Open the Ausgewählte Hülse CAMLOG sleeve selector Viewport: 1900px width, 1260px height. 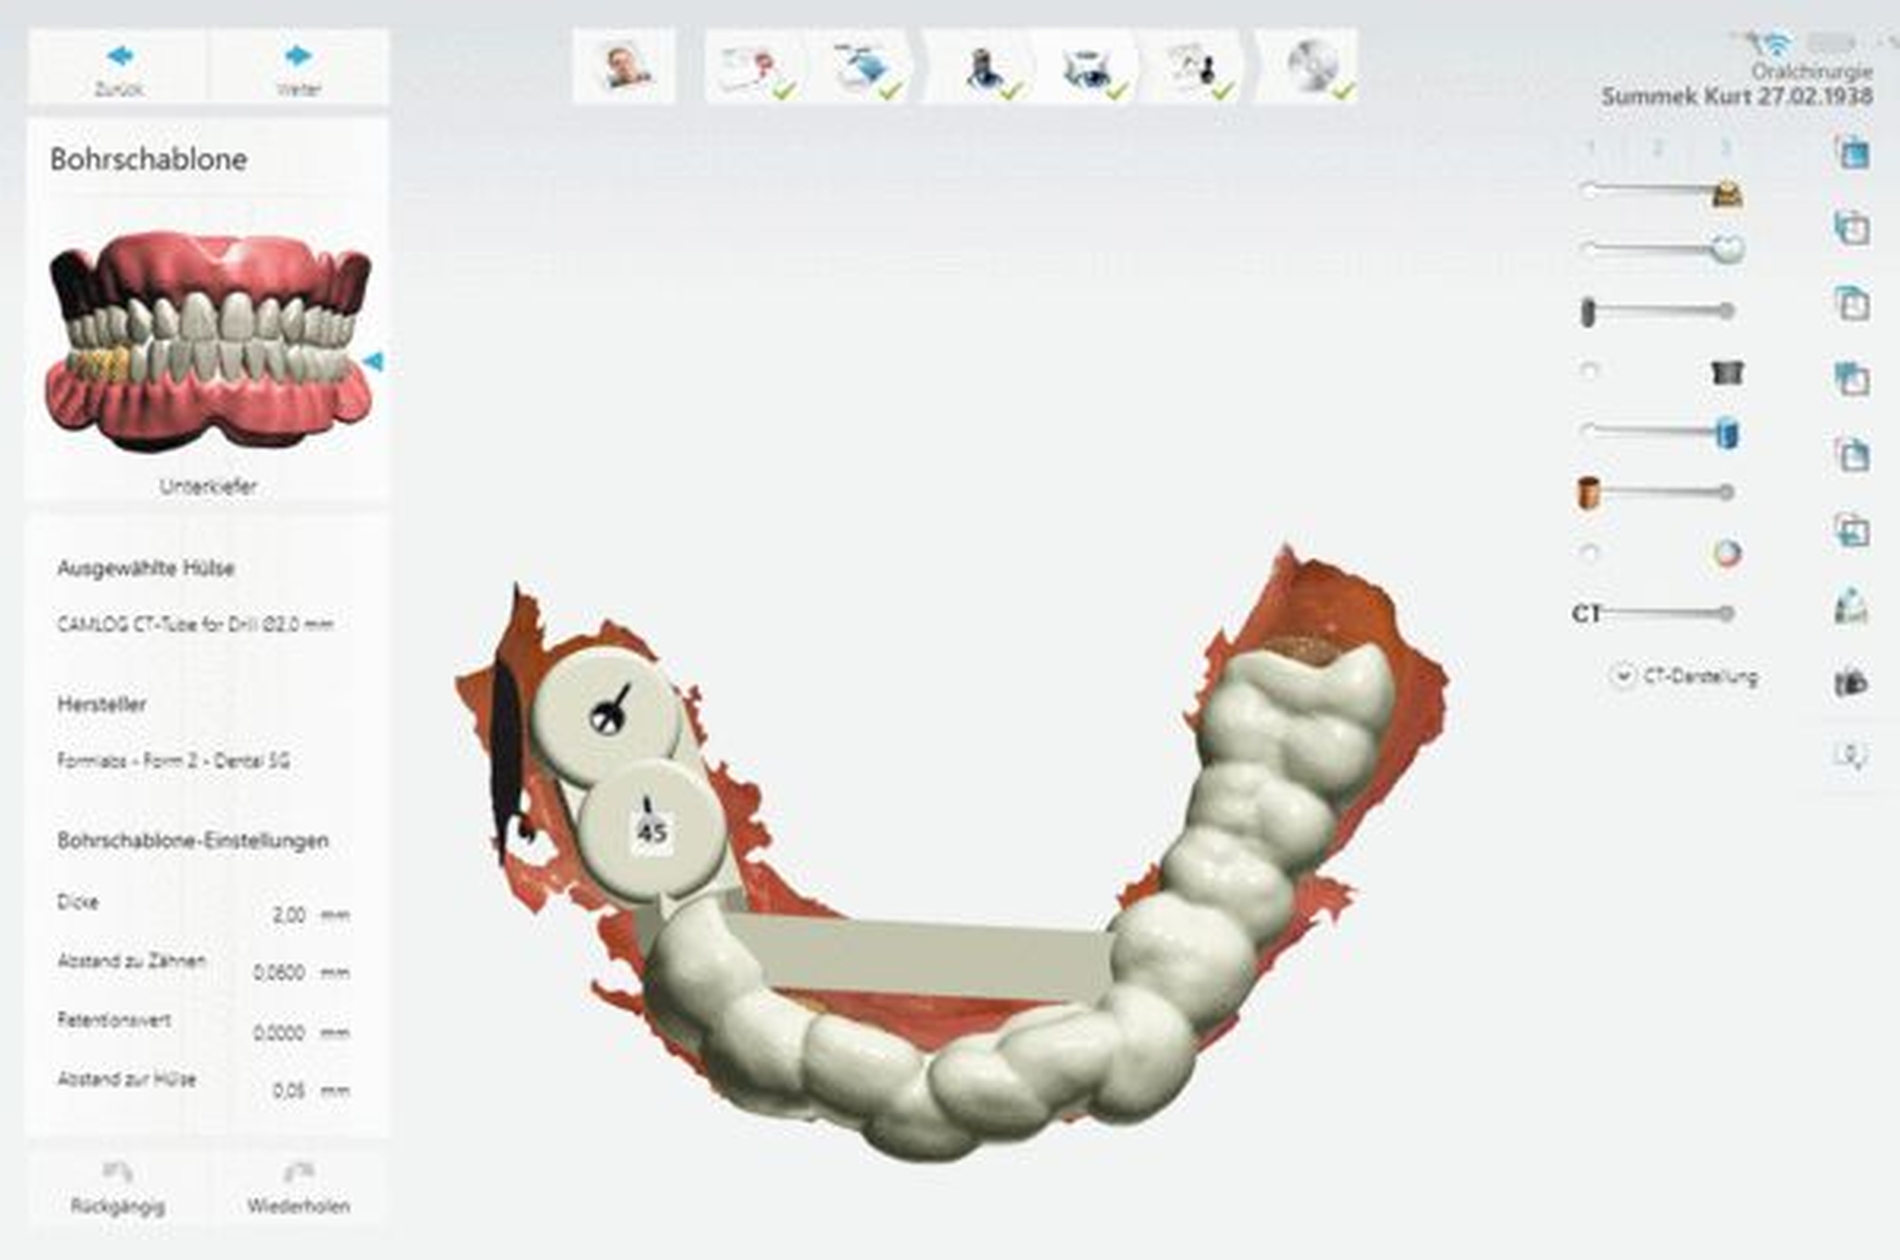[x=195, y=624]
